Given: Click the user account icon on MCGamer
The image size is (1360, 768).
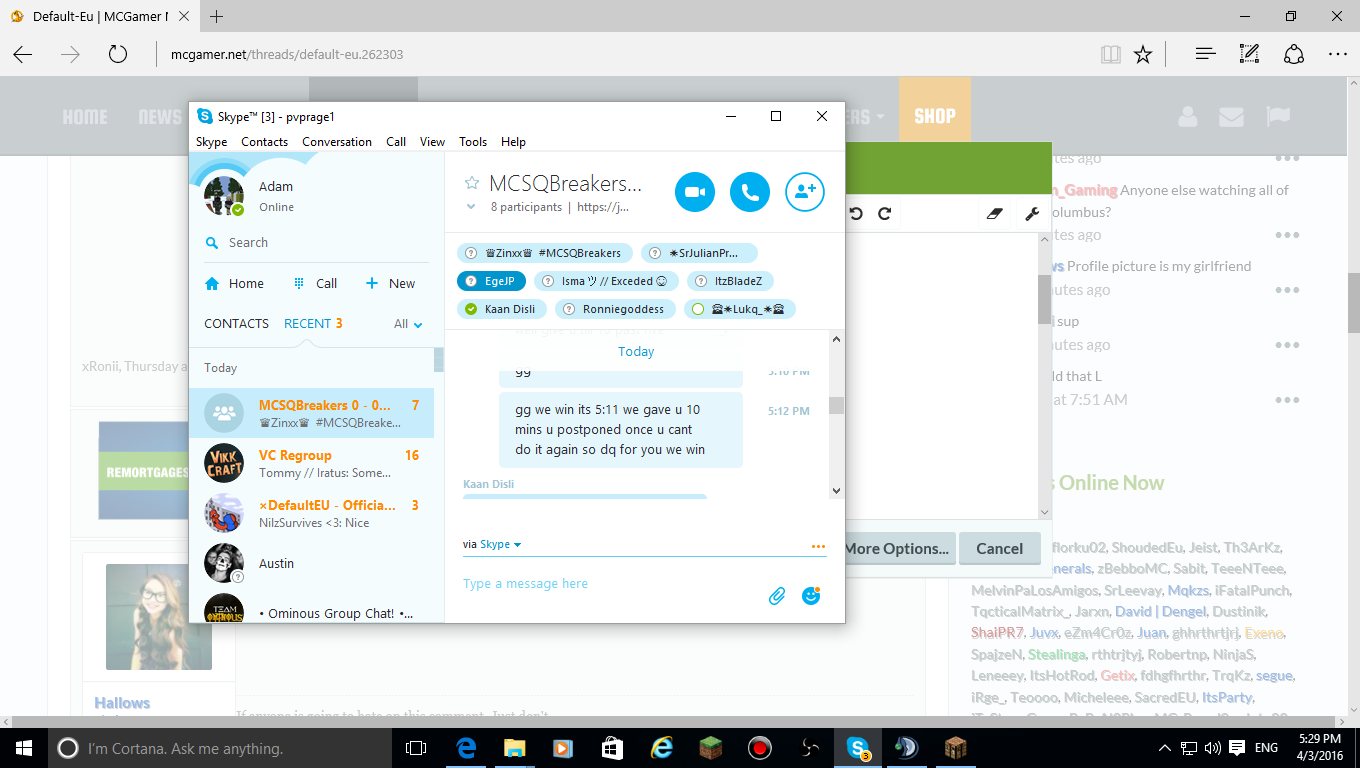Looking at the screenshot, I should (x=1187, y=116).
